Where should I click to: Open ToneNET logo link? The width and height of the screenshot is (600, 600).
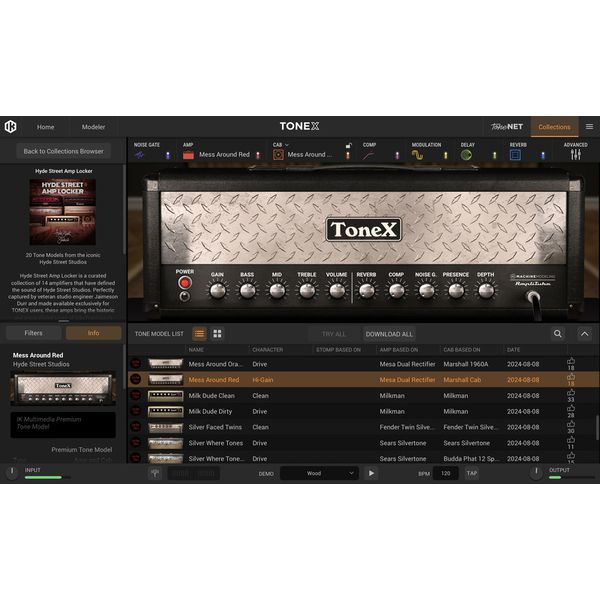[x=507, y=127]
